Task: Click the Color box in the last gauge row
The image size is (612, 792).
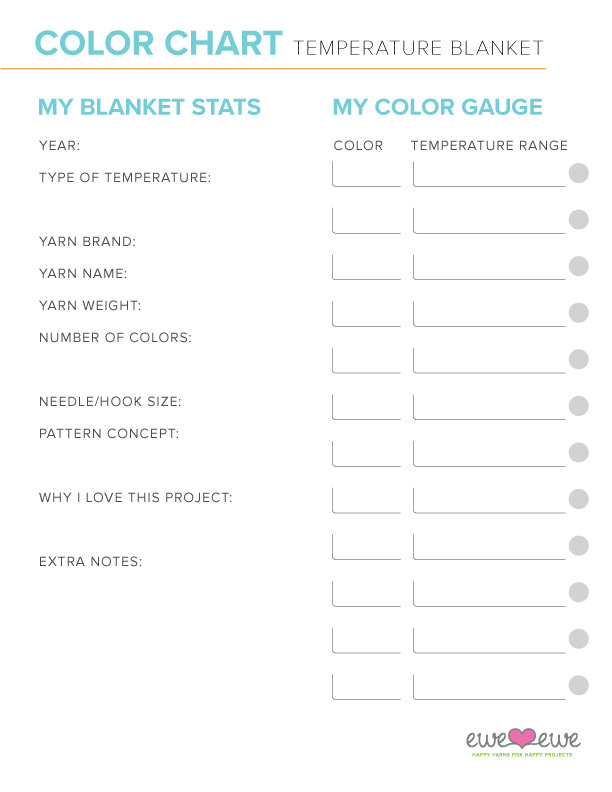Action: click(x=366, y=686)
